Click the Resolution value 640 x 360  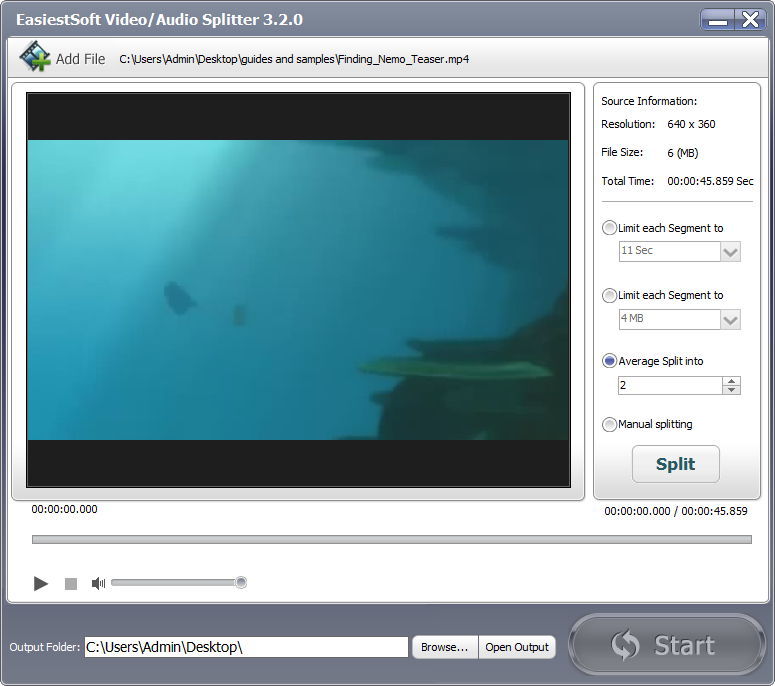[x=691, y=124]
